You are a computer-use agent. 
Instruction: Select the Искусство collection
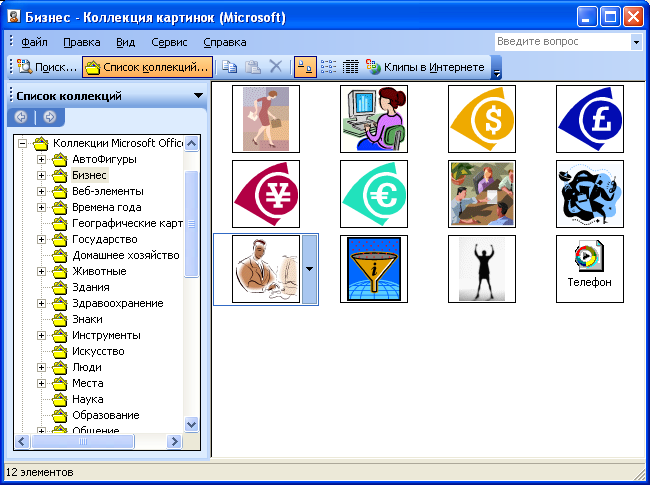[x=98, y=351]
